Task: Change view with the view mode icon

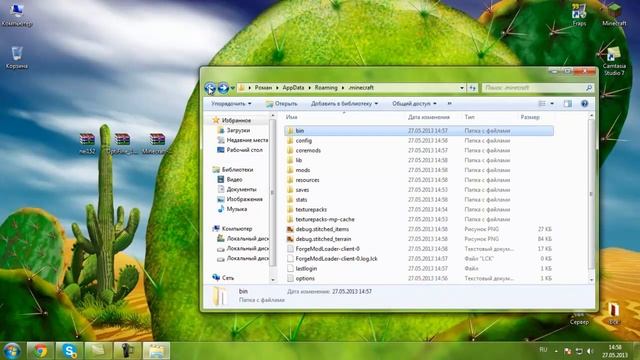Action: [542, 104]
